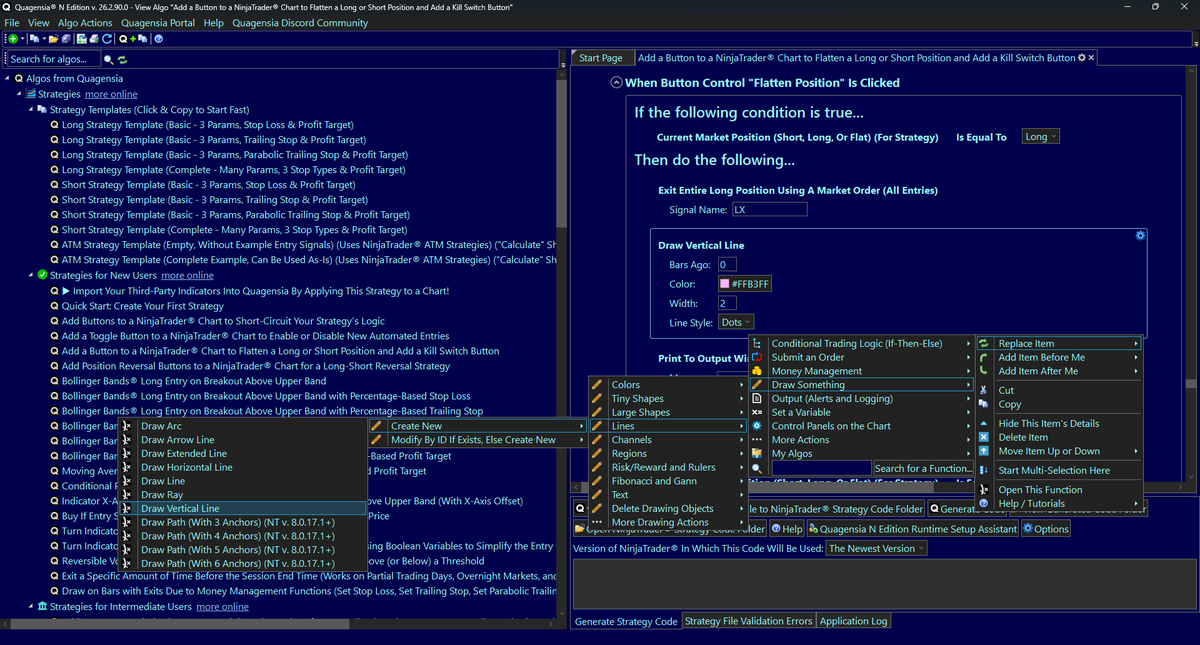Open the Line Style Dots dropdown
Image resolution: width=1200 pixels, height=645 pixels.
tap(736, 322)
